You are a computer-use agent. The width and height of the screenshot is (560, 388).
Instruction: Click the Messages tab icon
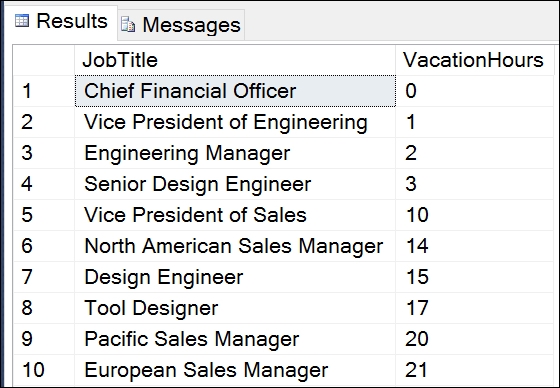coord(128,25)
